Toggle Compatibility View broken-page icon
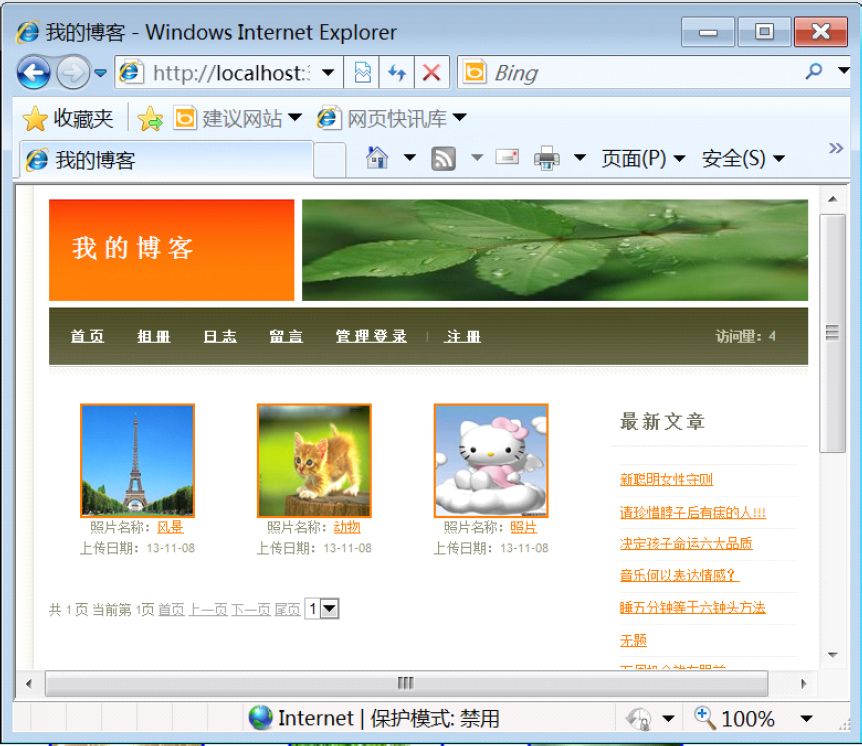Image resolution: width=862 pixels, height=746 pixels. (362, 73)
